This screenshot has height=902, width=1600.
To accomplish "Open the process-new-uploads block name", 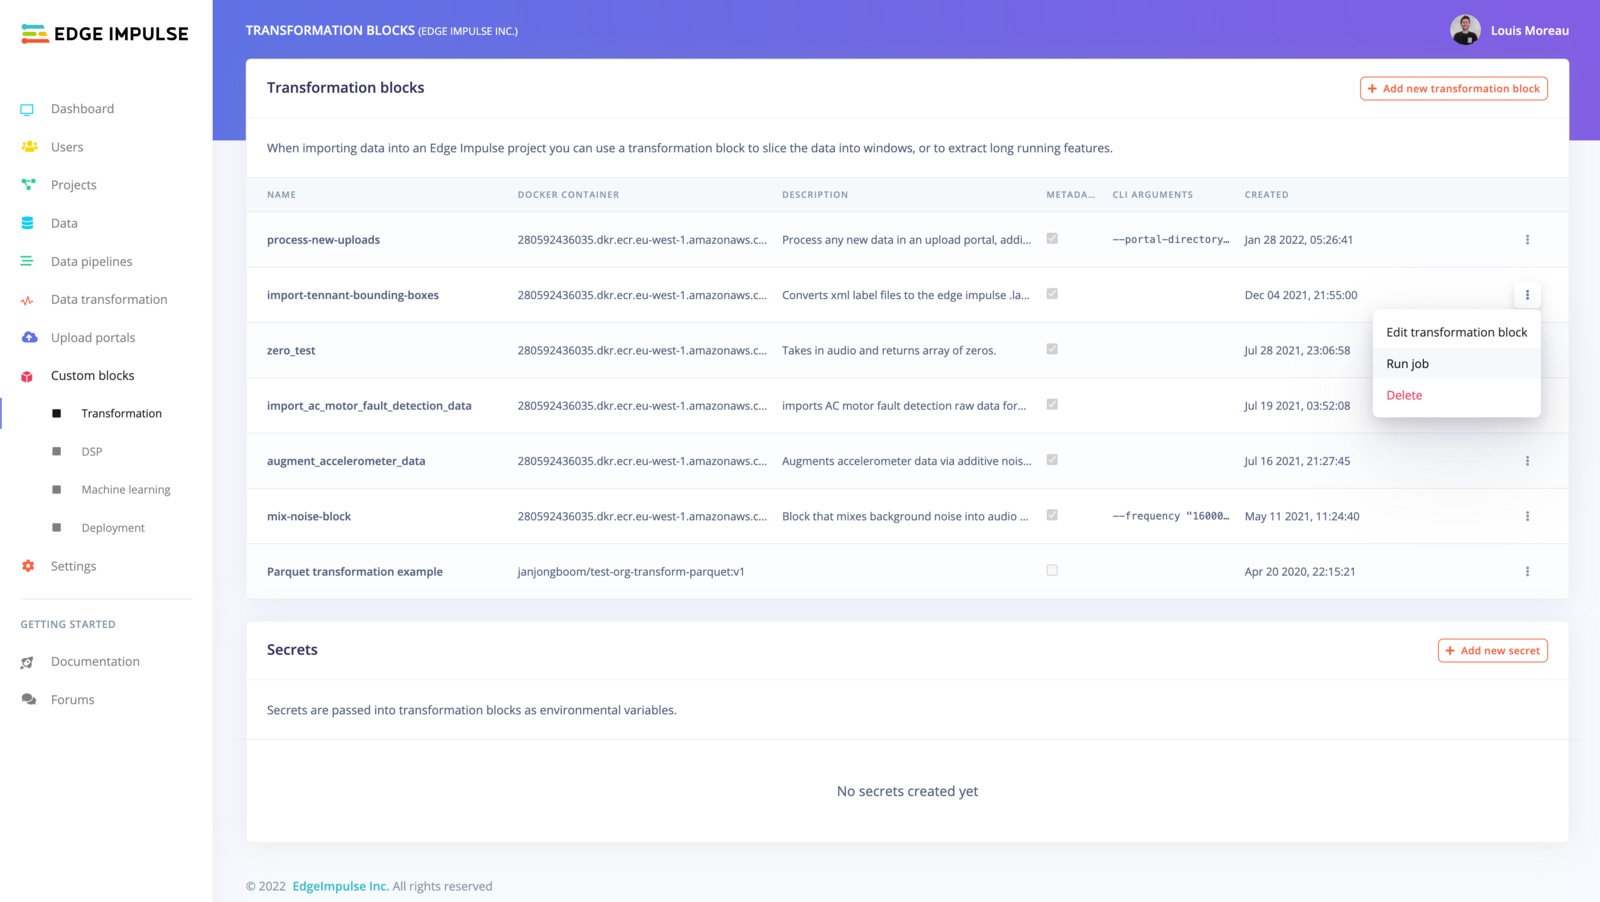I will pos(323,240).
